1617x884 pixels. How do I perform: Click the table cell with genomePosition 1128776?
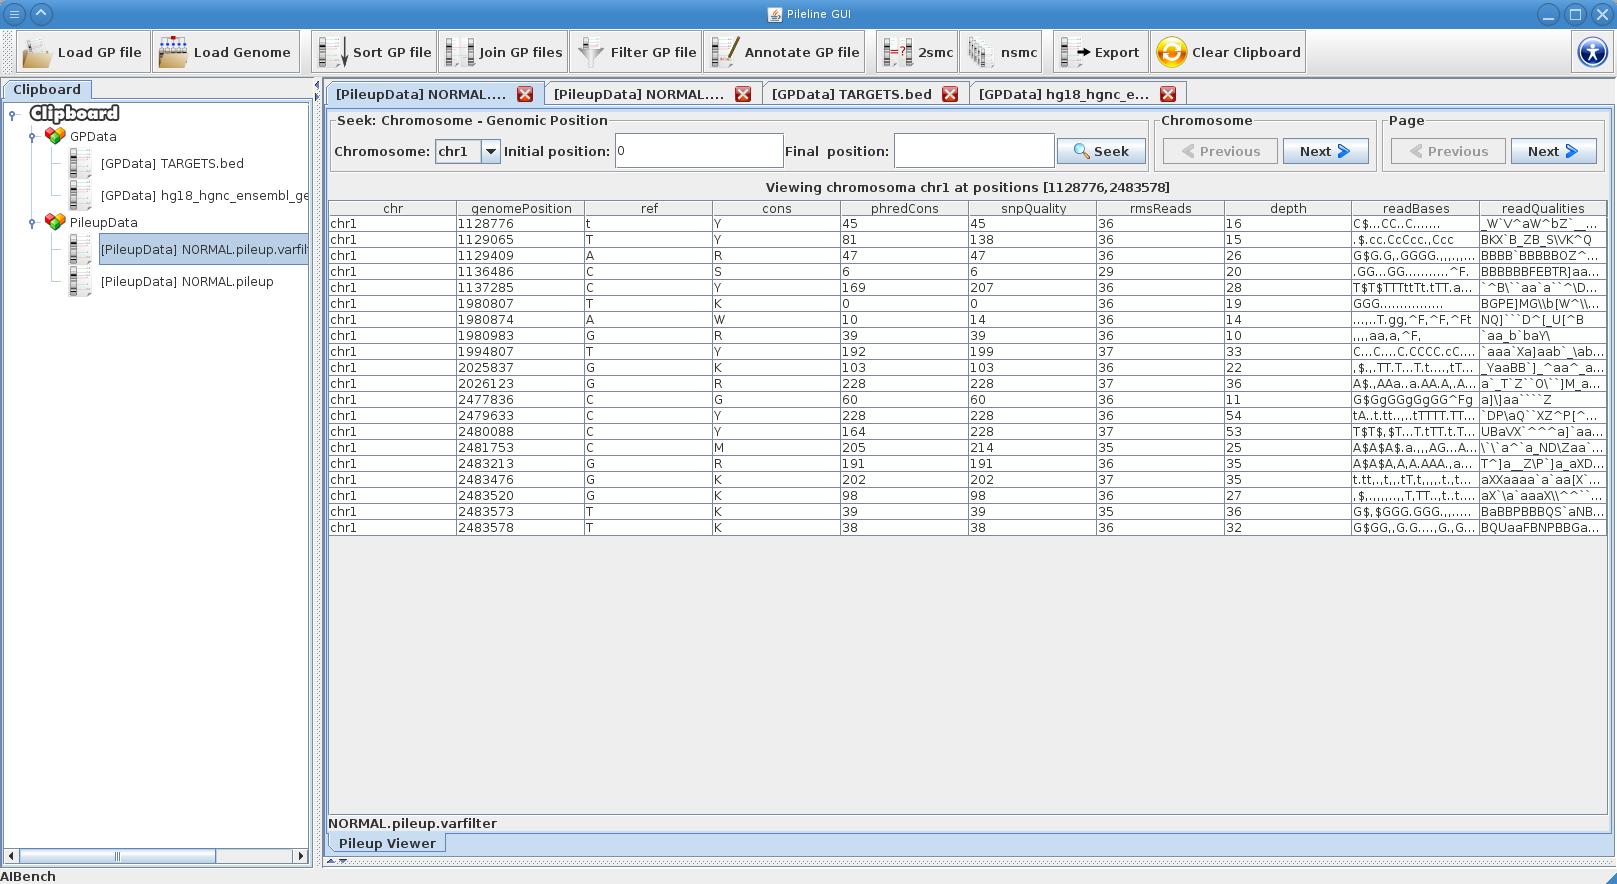click(520, 224)
